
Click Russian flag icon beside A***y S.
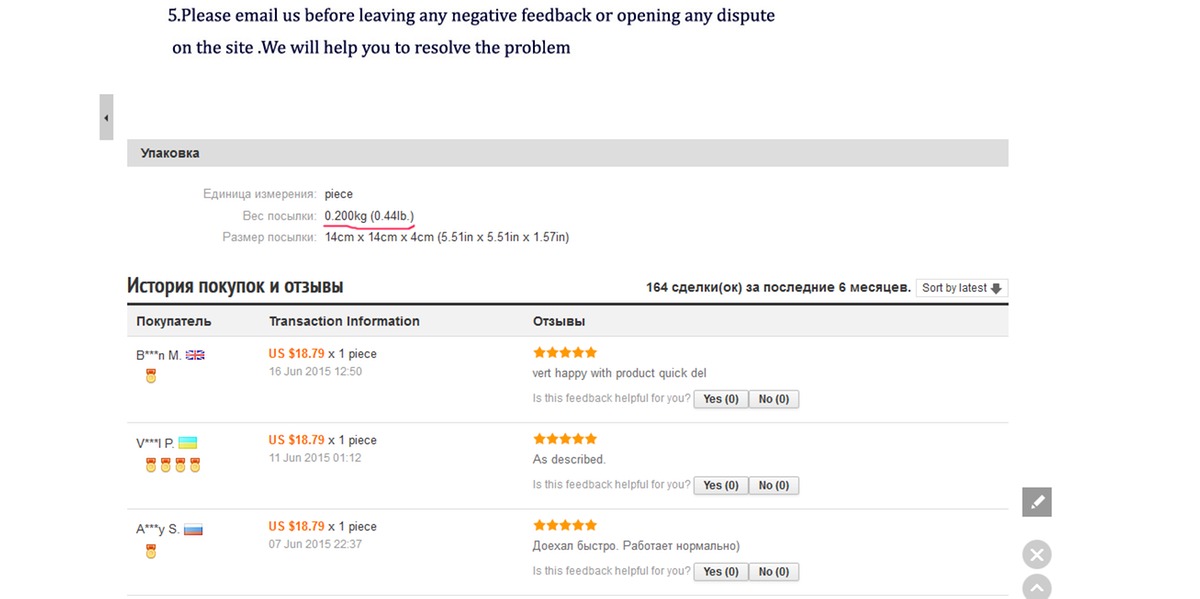pyautogui.click(x=193, y=529)
